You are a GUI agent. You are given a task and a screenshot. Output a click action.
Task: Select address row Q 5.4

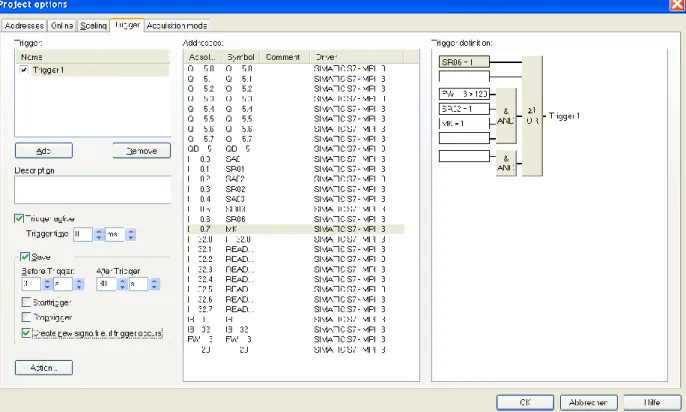[x=294, y=109]
